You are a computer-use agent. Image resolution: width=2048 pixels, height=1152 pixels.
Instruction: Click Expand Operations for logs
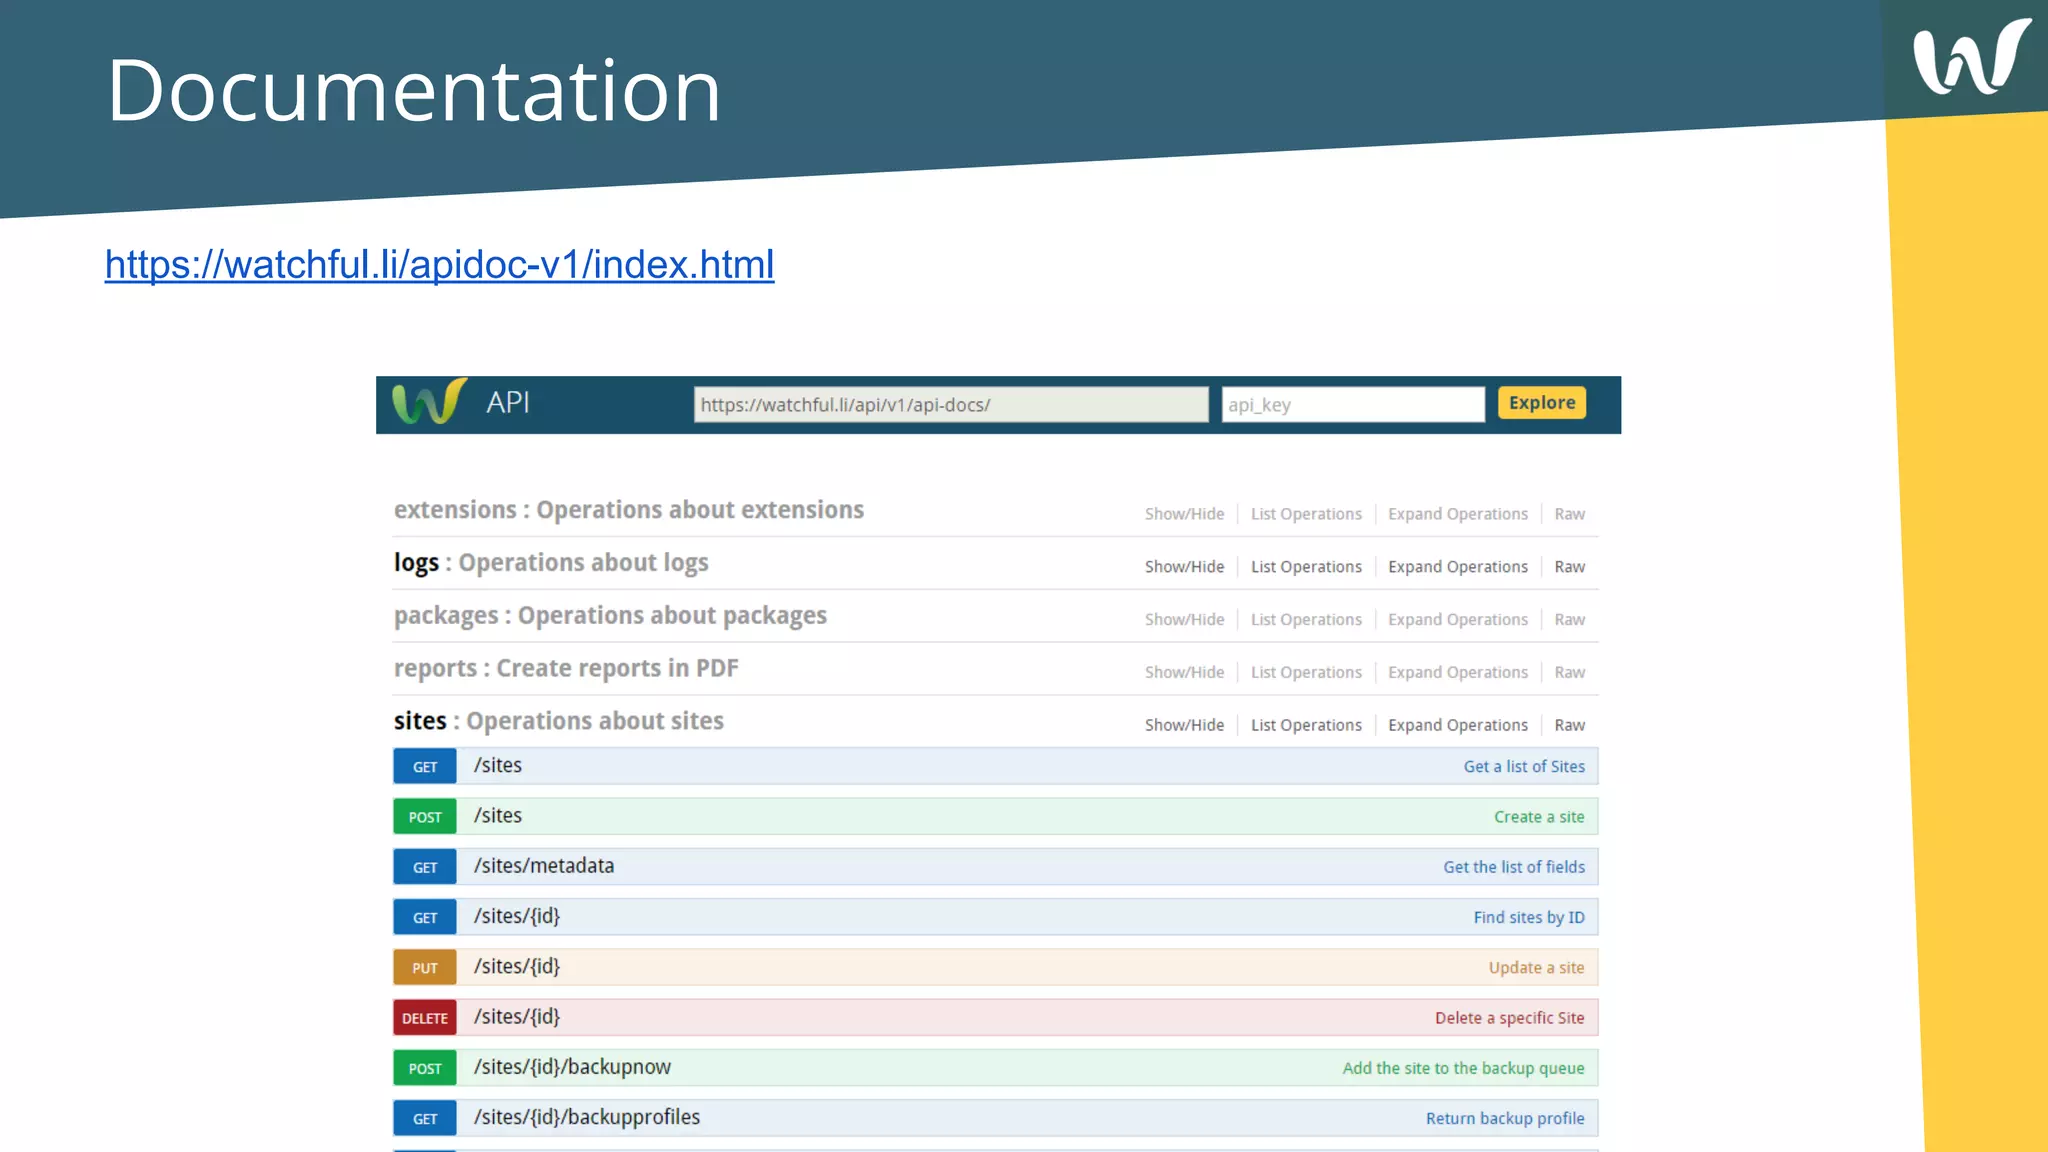click(1458, 567)
